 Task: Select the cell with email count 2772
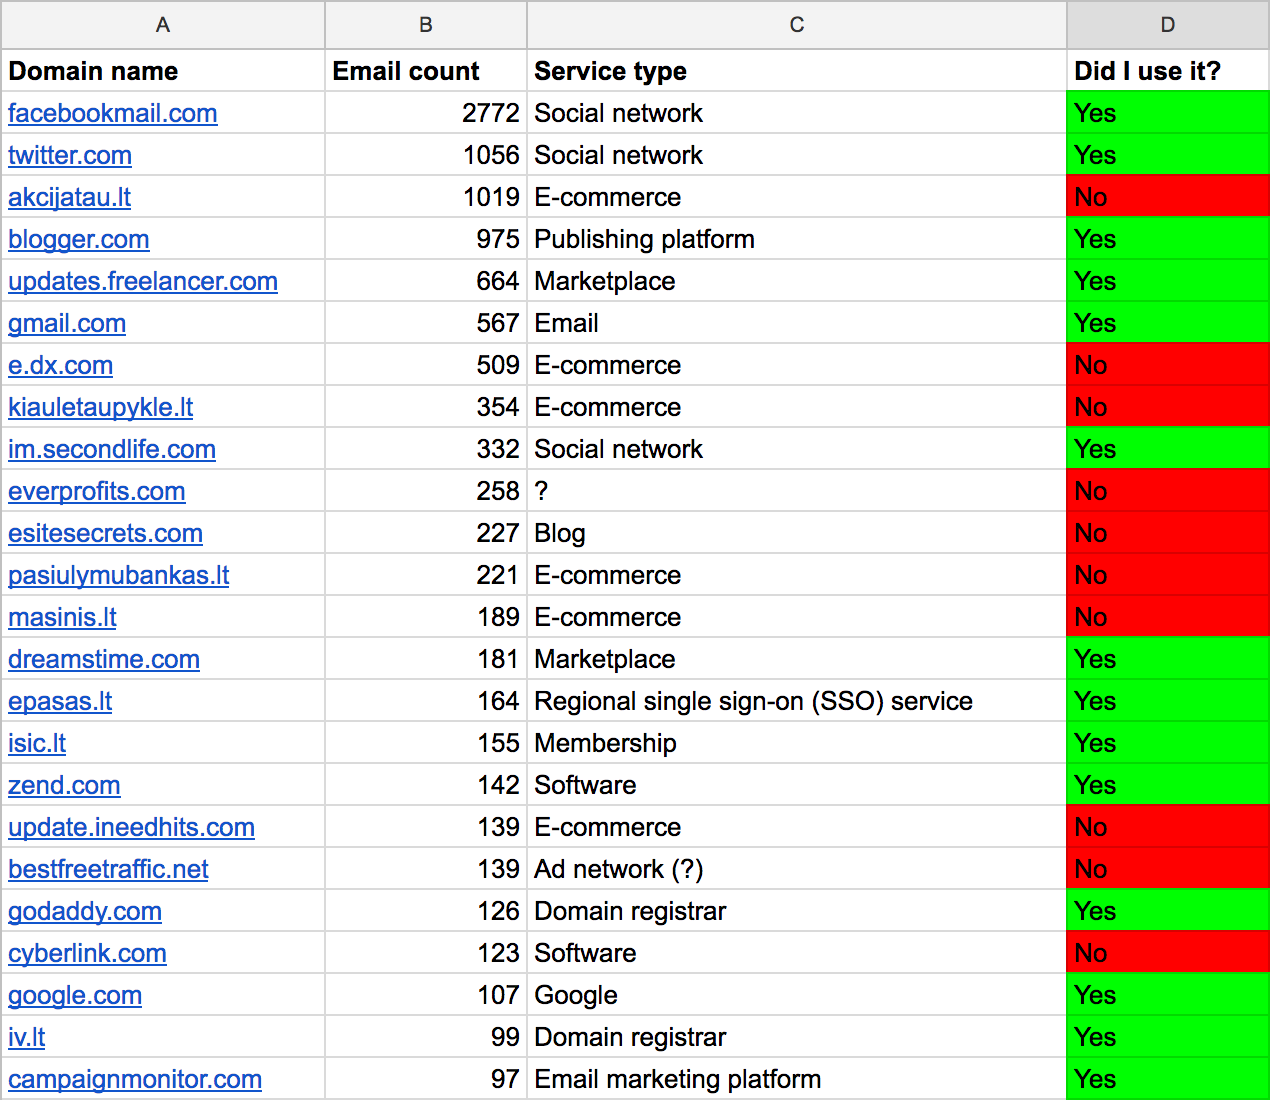coord(426,113)
